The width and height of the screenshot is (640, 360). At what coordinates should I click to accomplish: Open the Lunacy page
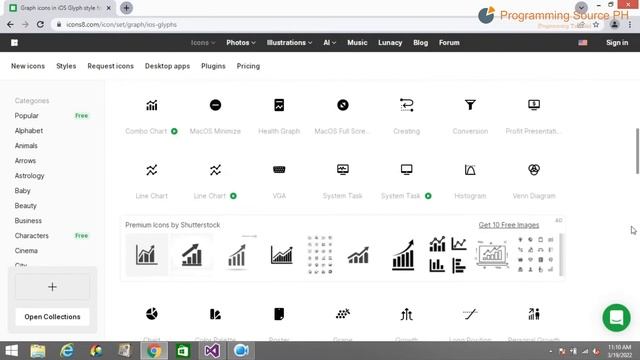coord(390,42)
